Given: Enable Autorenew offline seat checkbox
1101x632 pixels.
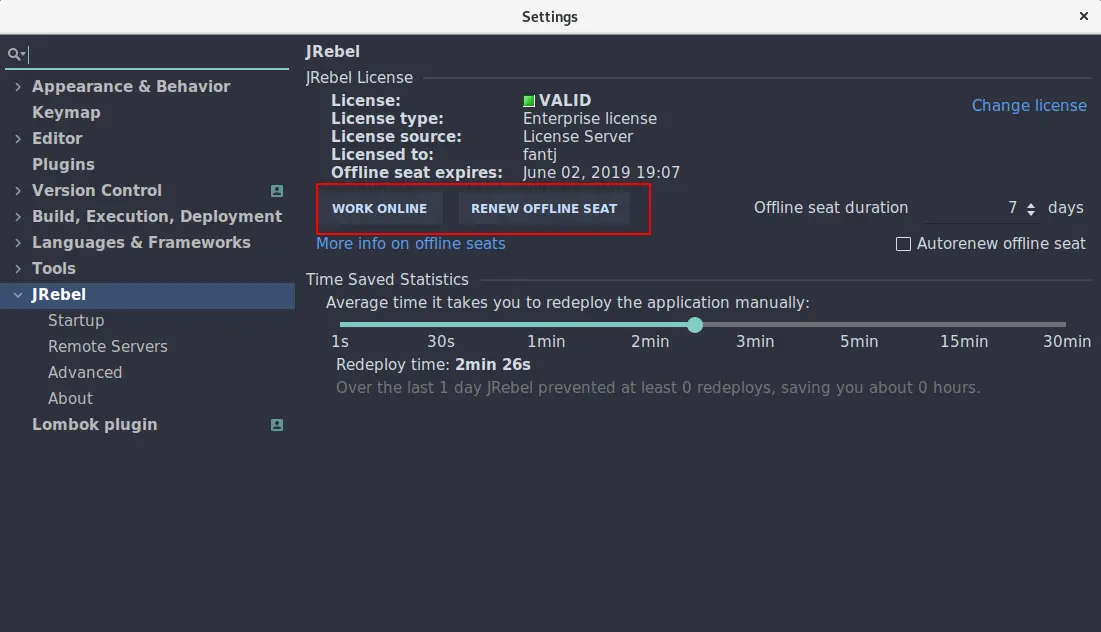Looking at the screenshot, I should click(x=903, y=244).
